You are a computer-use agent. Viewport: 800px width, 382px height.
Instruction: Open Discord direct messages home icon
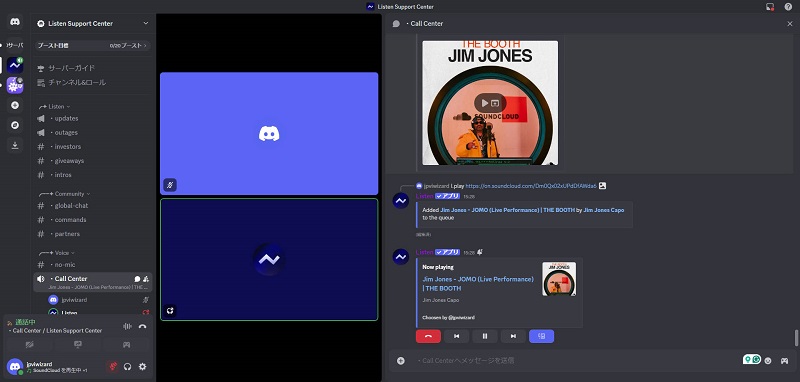[x=15, y=22]
